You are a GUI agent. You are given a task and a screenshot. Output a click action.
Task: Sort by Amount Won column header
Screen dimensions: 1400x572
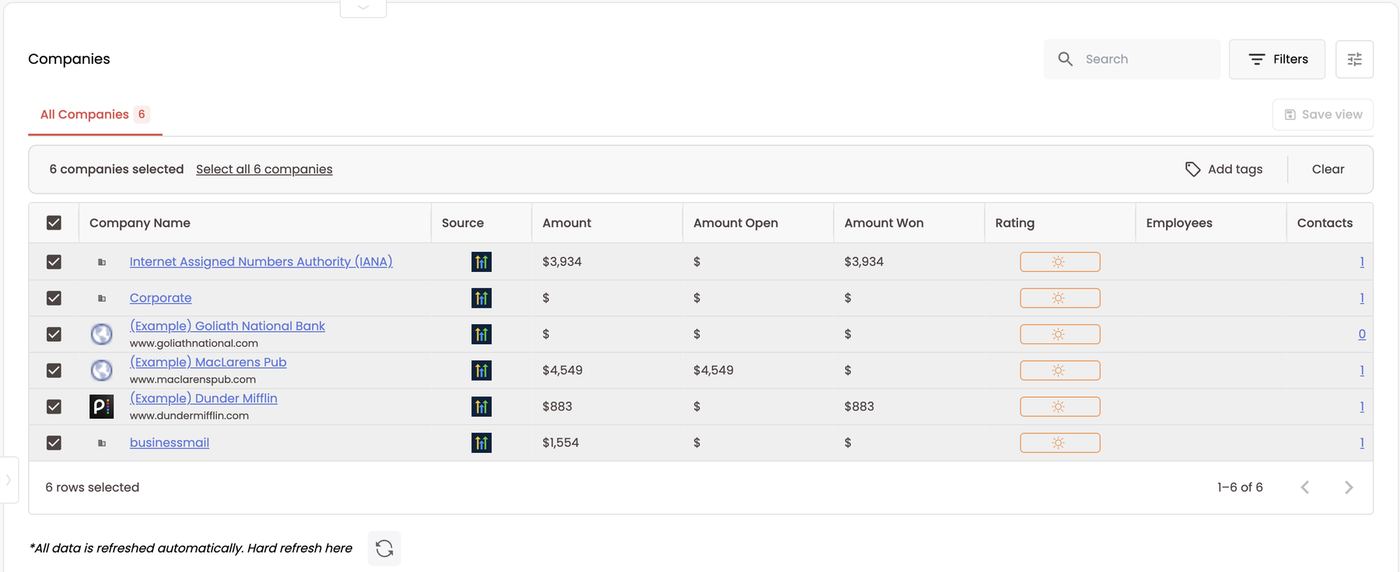point(884,223)
